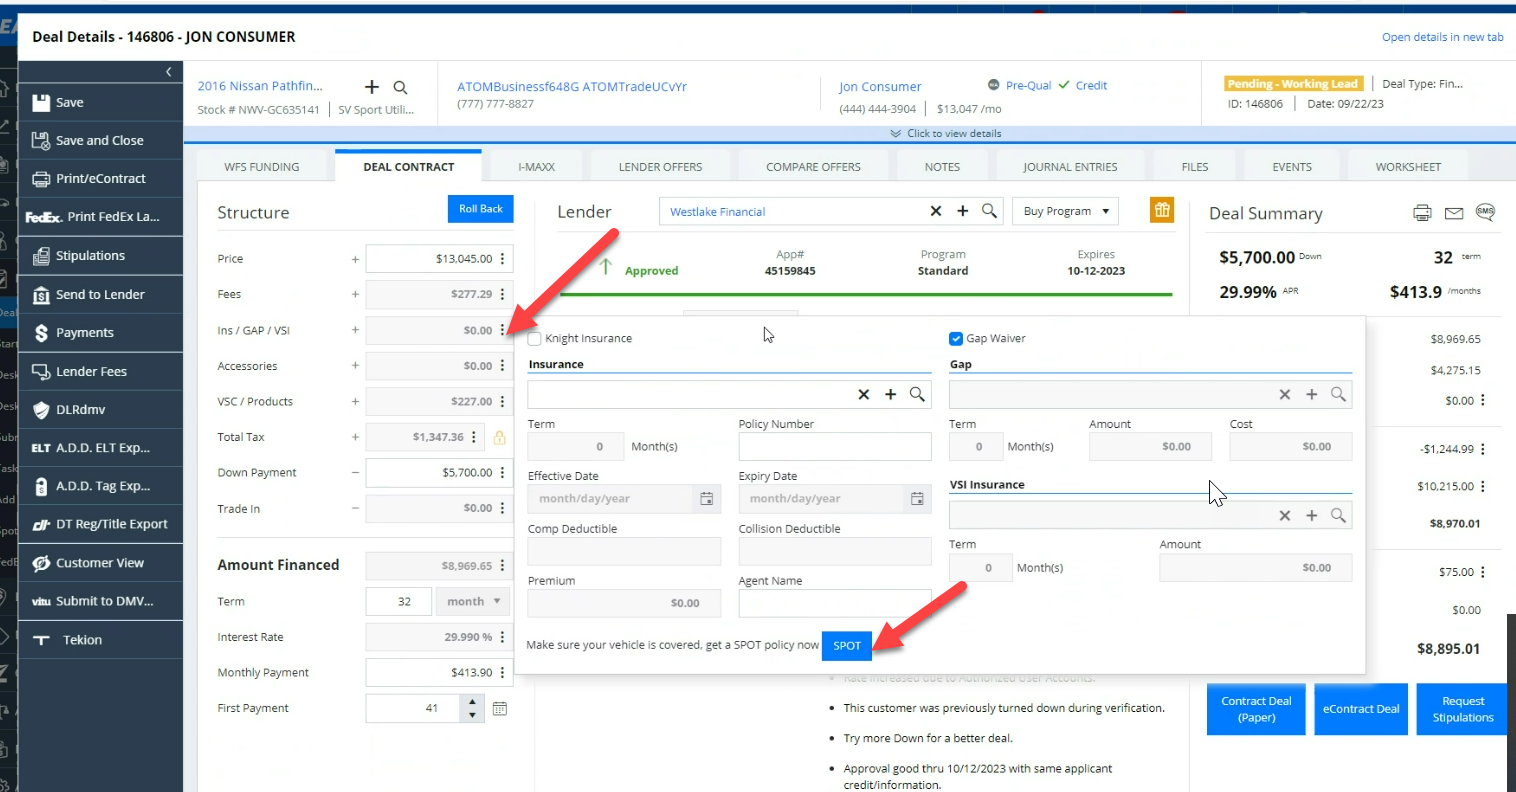Click the Credit status link
1516x792 pixels.
tap(1091, 86)
